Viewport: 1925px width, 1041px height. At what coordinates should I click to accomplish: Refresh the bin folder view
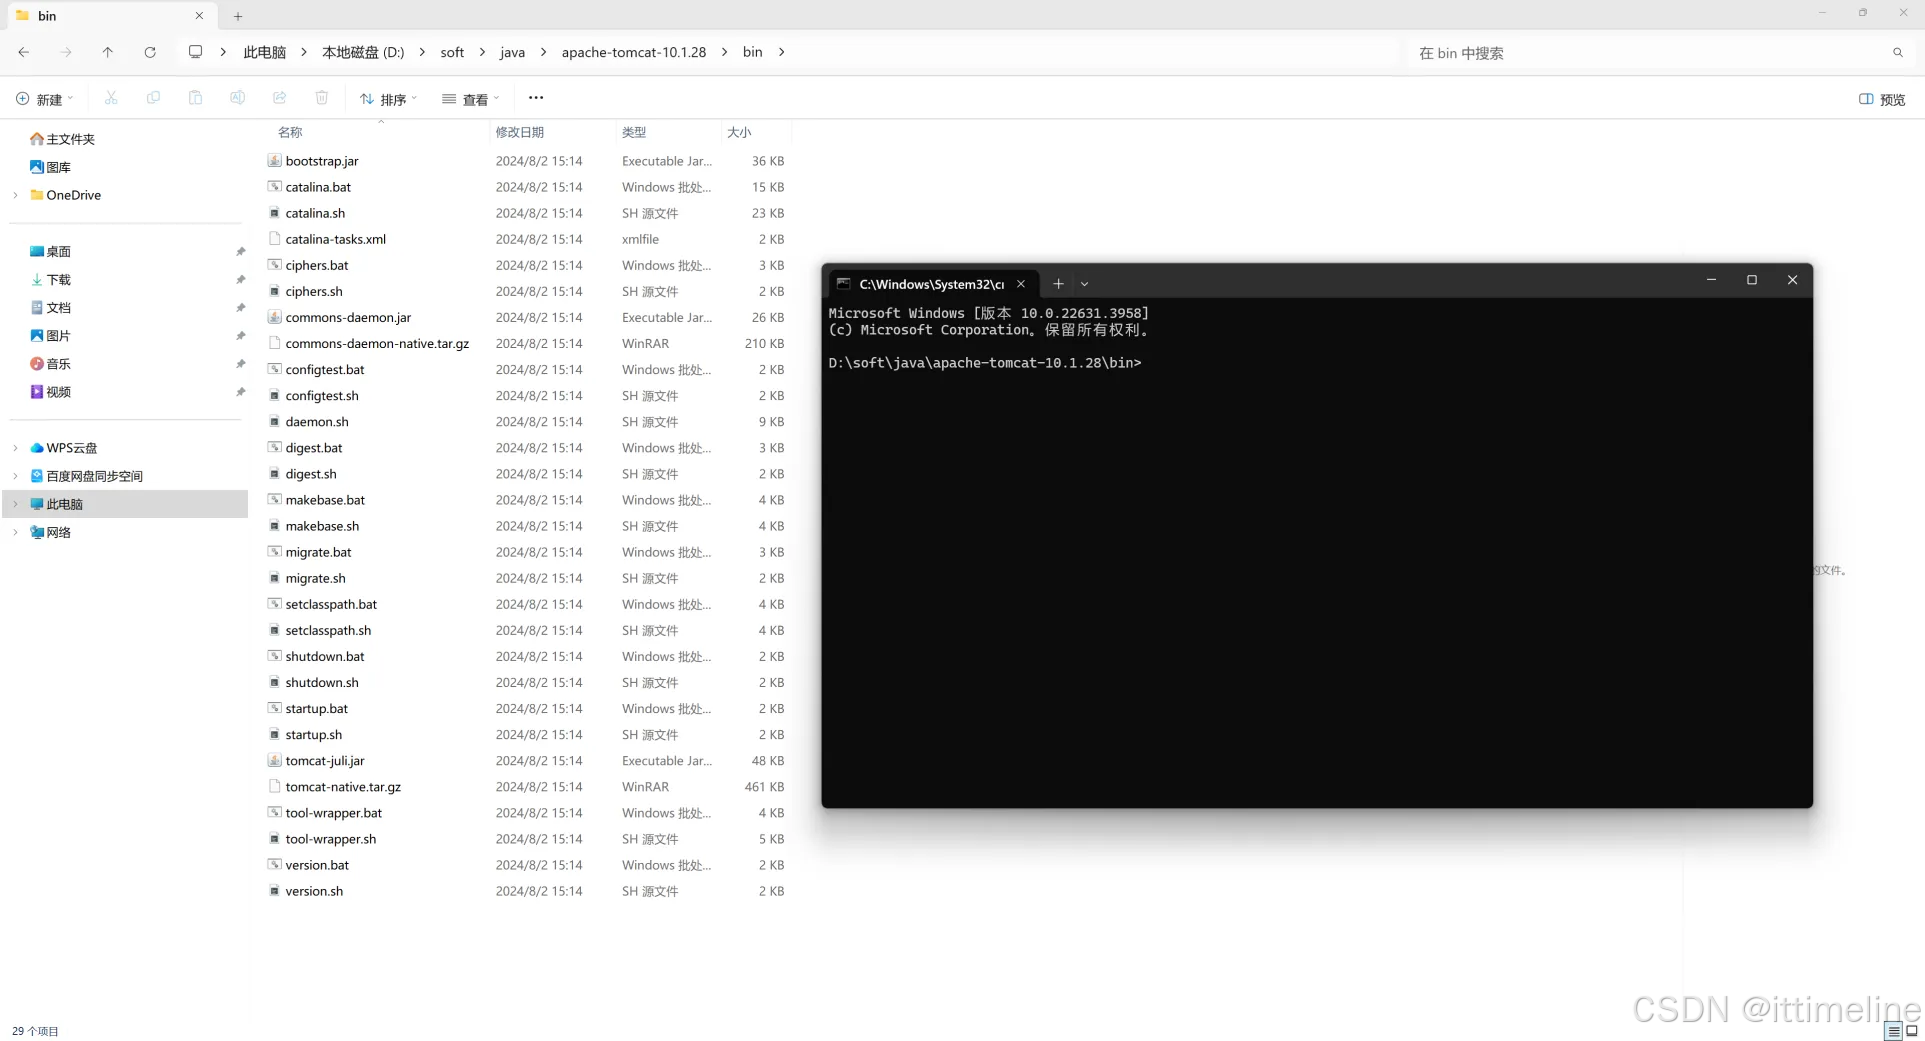(x=150, y=52)
